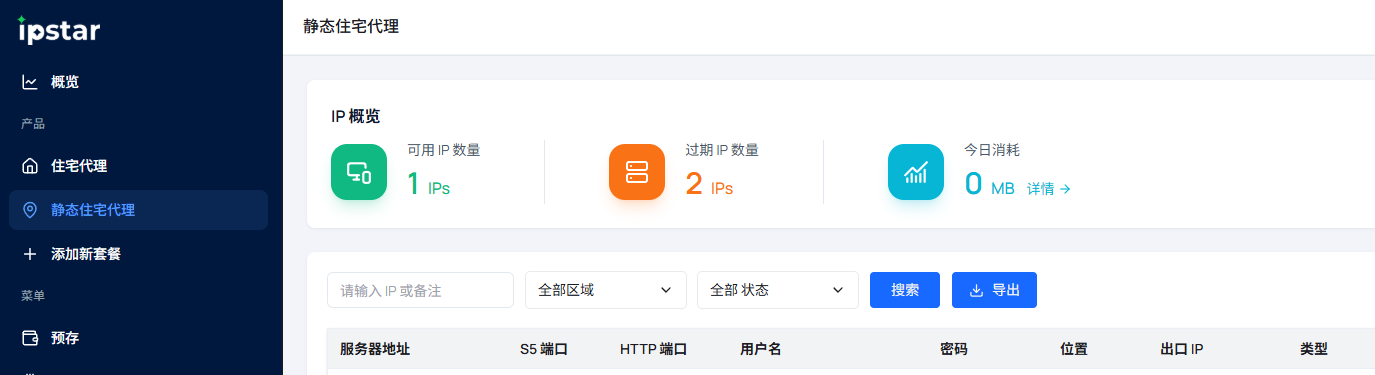Image resolution: width=1375 pixels, height=375 pixels.
Task: Click the 2 IPs expired count
Action: (x=709, y=184)
